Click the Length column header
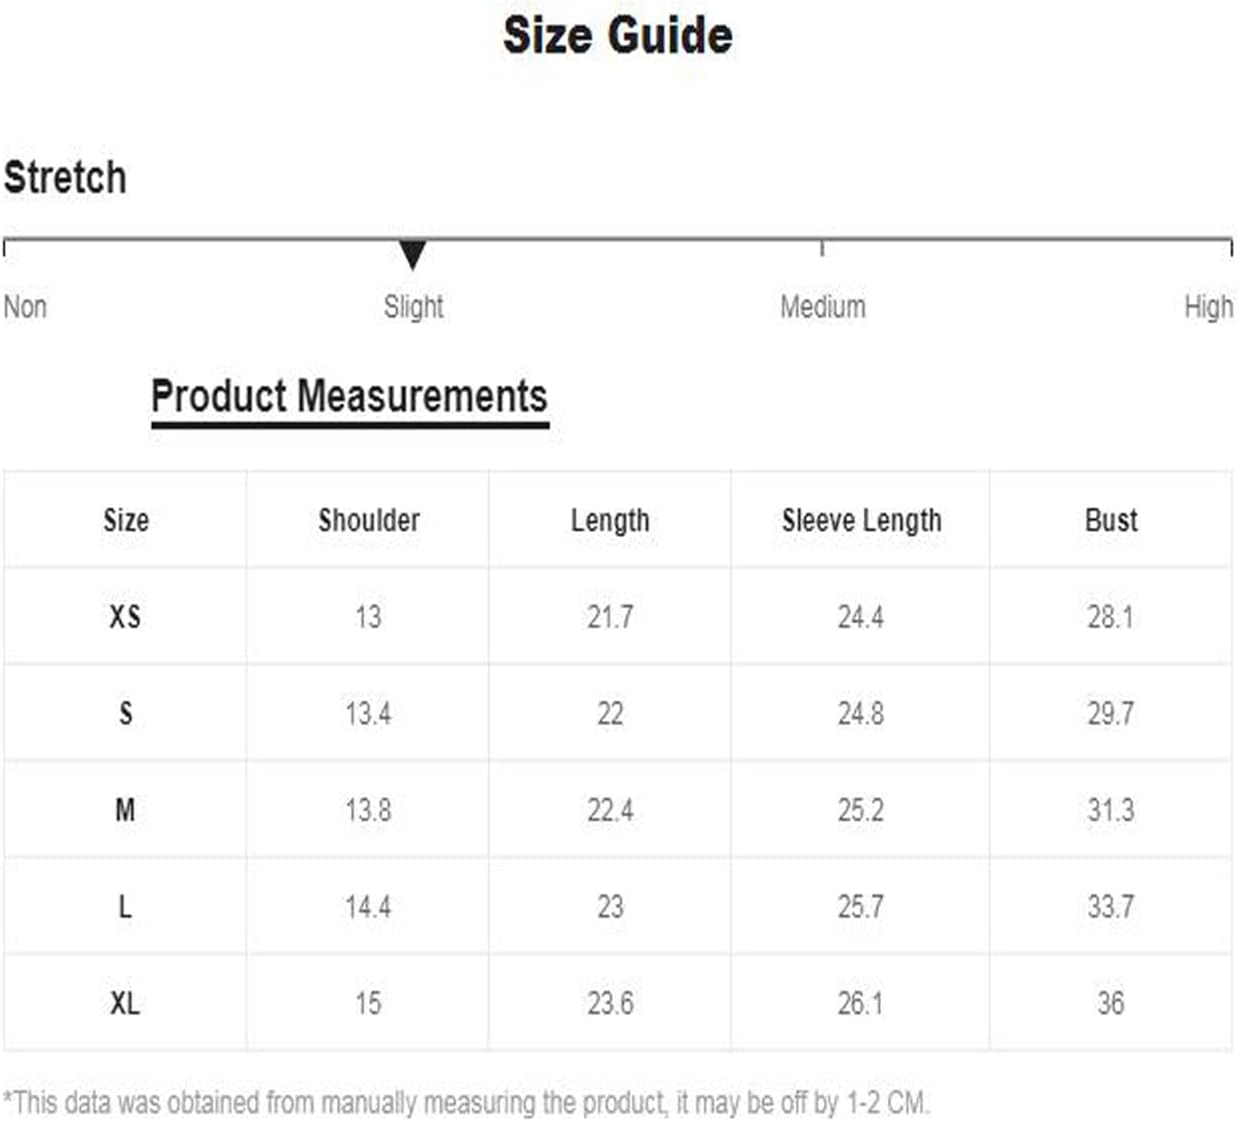This screenshot has width=1238, height=1121. pyautogui.click(x=610, y=520)
